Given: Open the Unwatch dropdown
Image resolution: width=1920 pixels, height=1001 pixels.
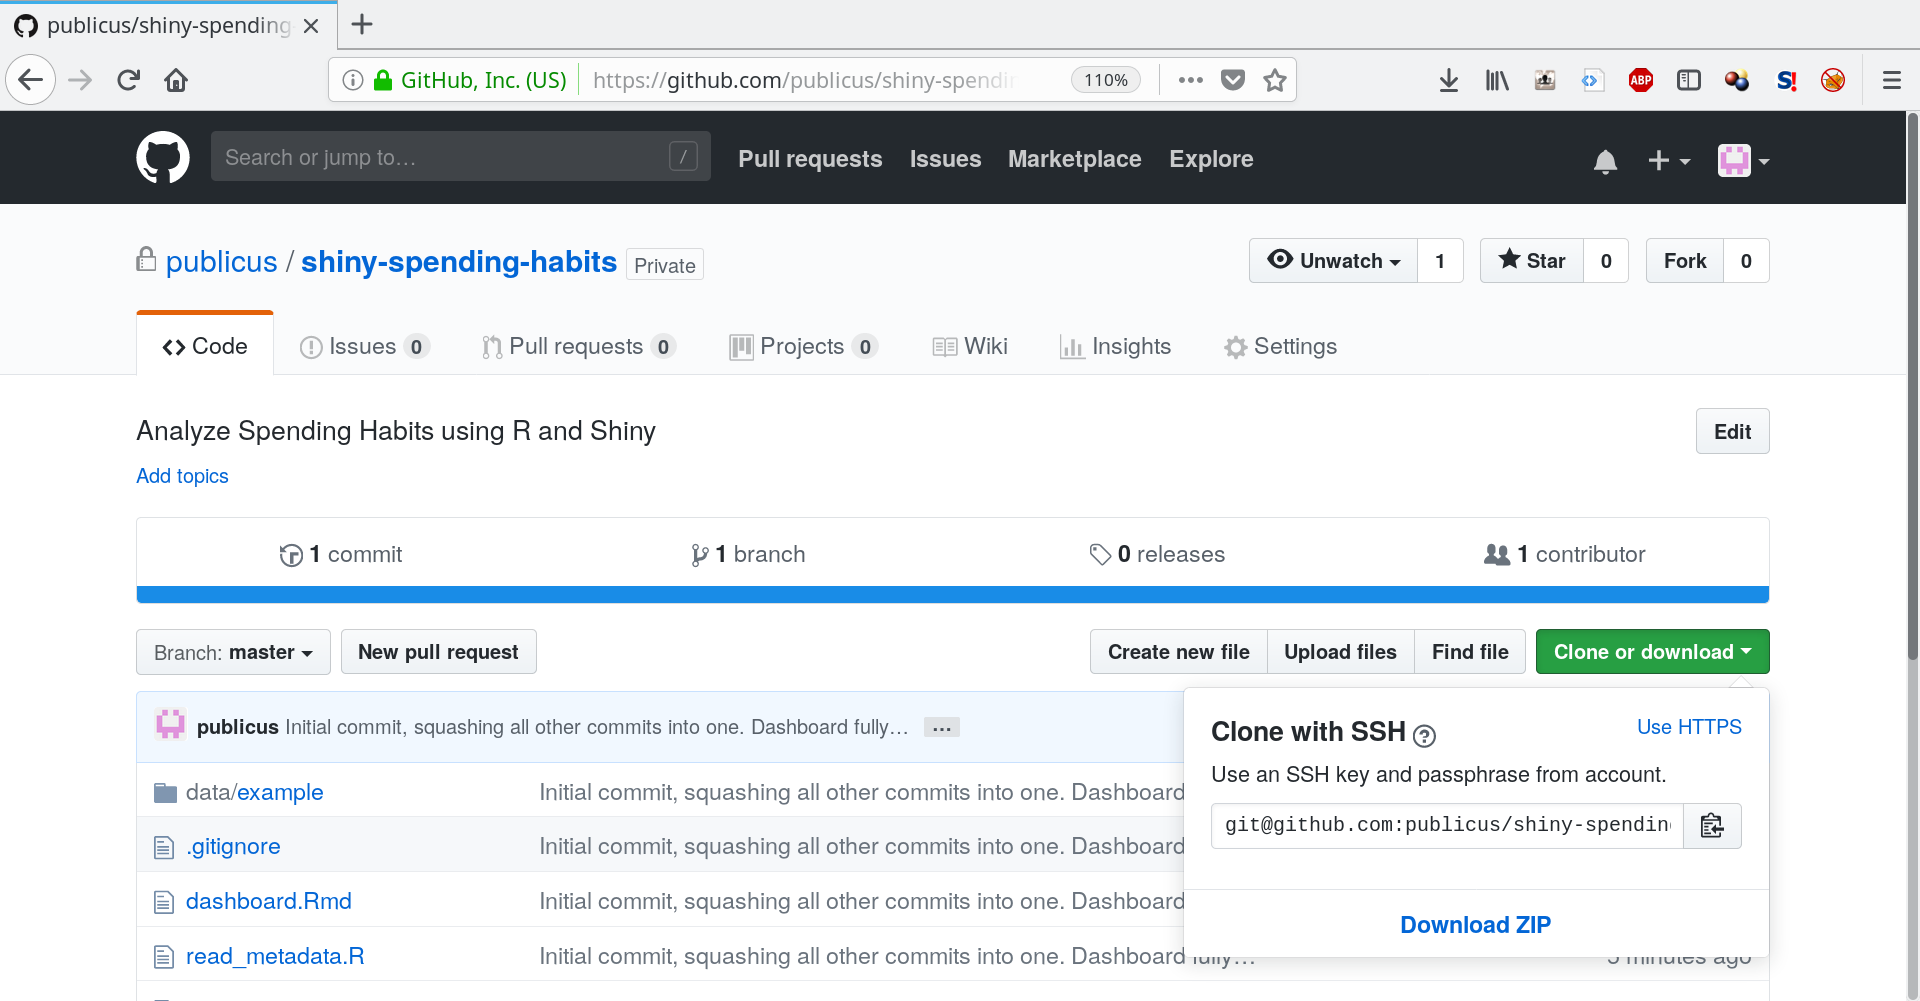Looking at the screenshot, I should click(x=1333, y=260).
